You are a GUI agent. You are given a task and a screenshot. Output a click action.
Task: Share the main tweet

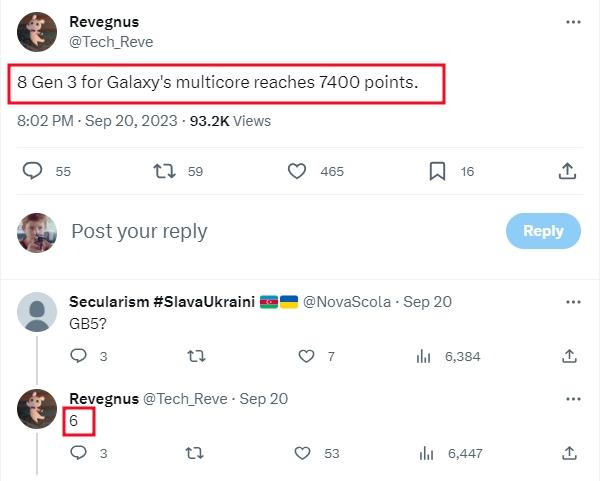[x=567, y=171]
